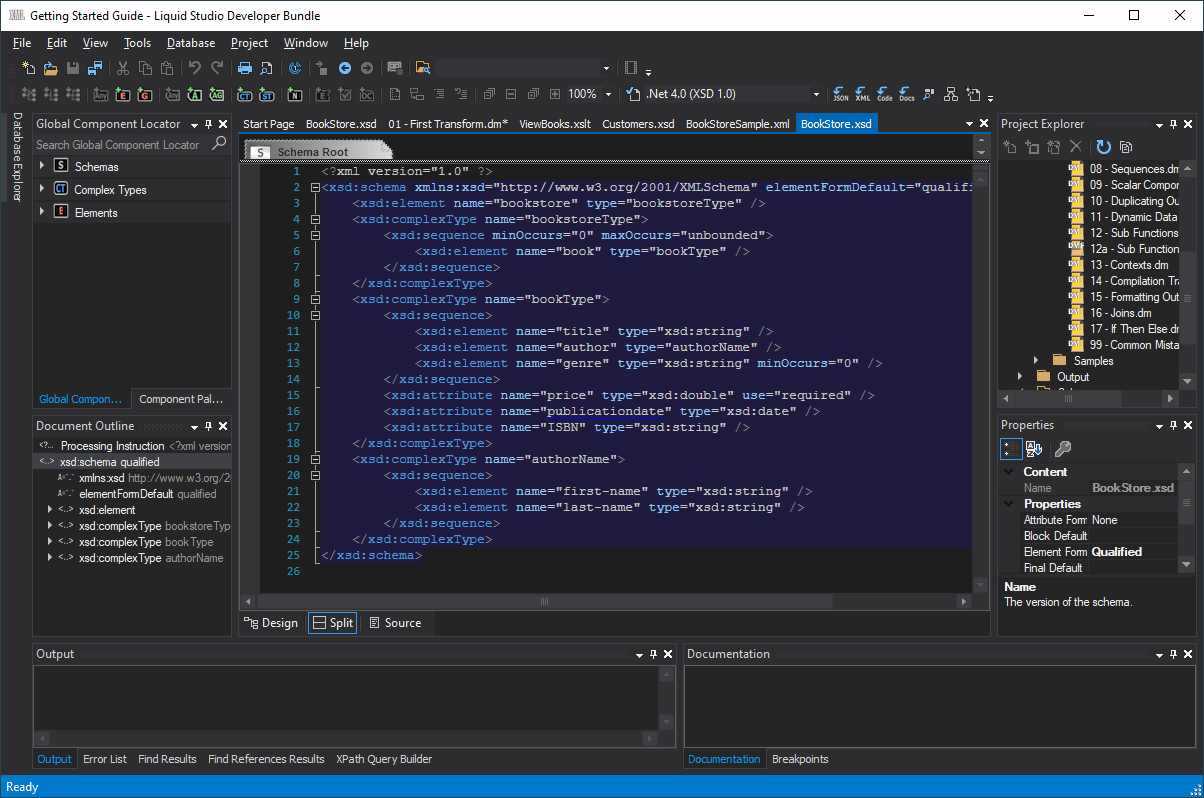Viewport: 1204px width, 798px height.
Task: Toggle auto-hide pin on Project Explorer
Action: [x=1174, y=124]
